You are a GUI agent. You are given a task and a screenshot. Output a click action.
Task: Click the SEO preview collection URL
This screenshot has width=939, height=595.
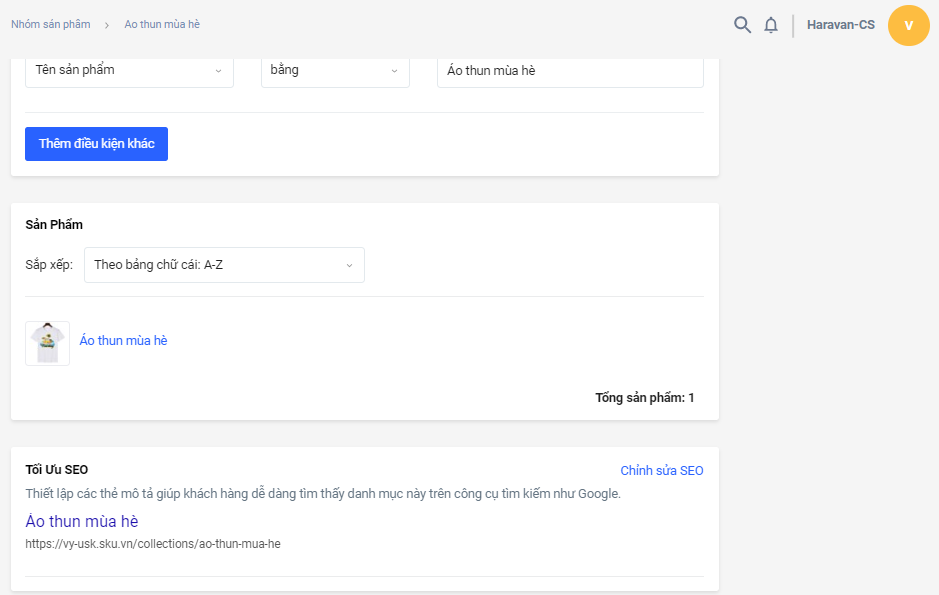coord(153,544)
